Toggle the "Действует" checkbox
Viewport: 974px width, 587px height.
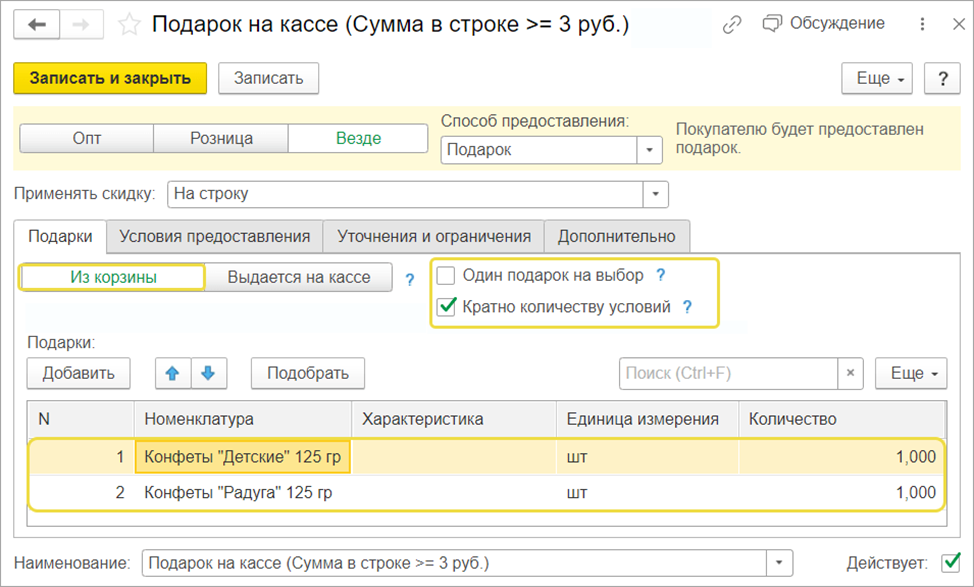[x=950, y=562]
